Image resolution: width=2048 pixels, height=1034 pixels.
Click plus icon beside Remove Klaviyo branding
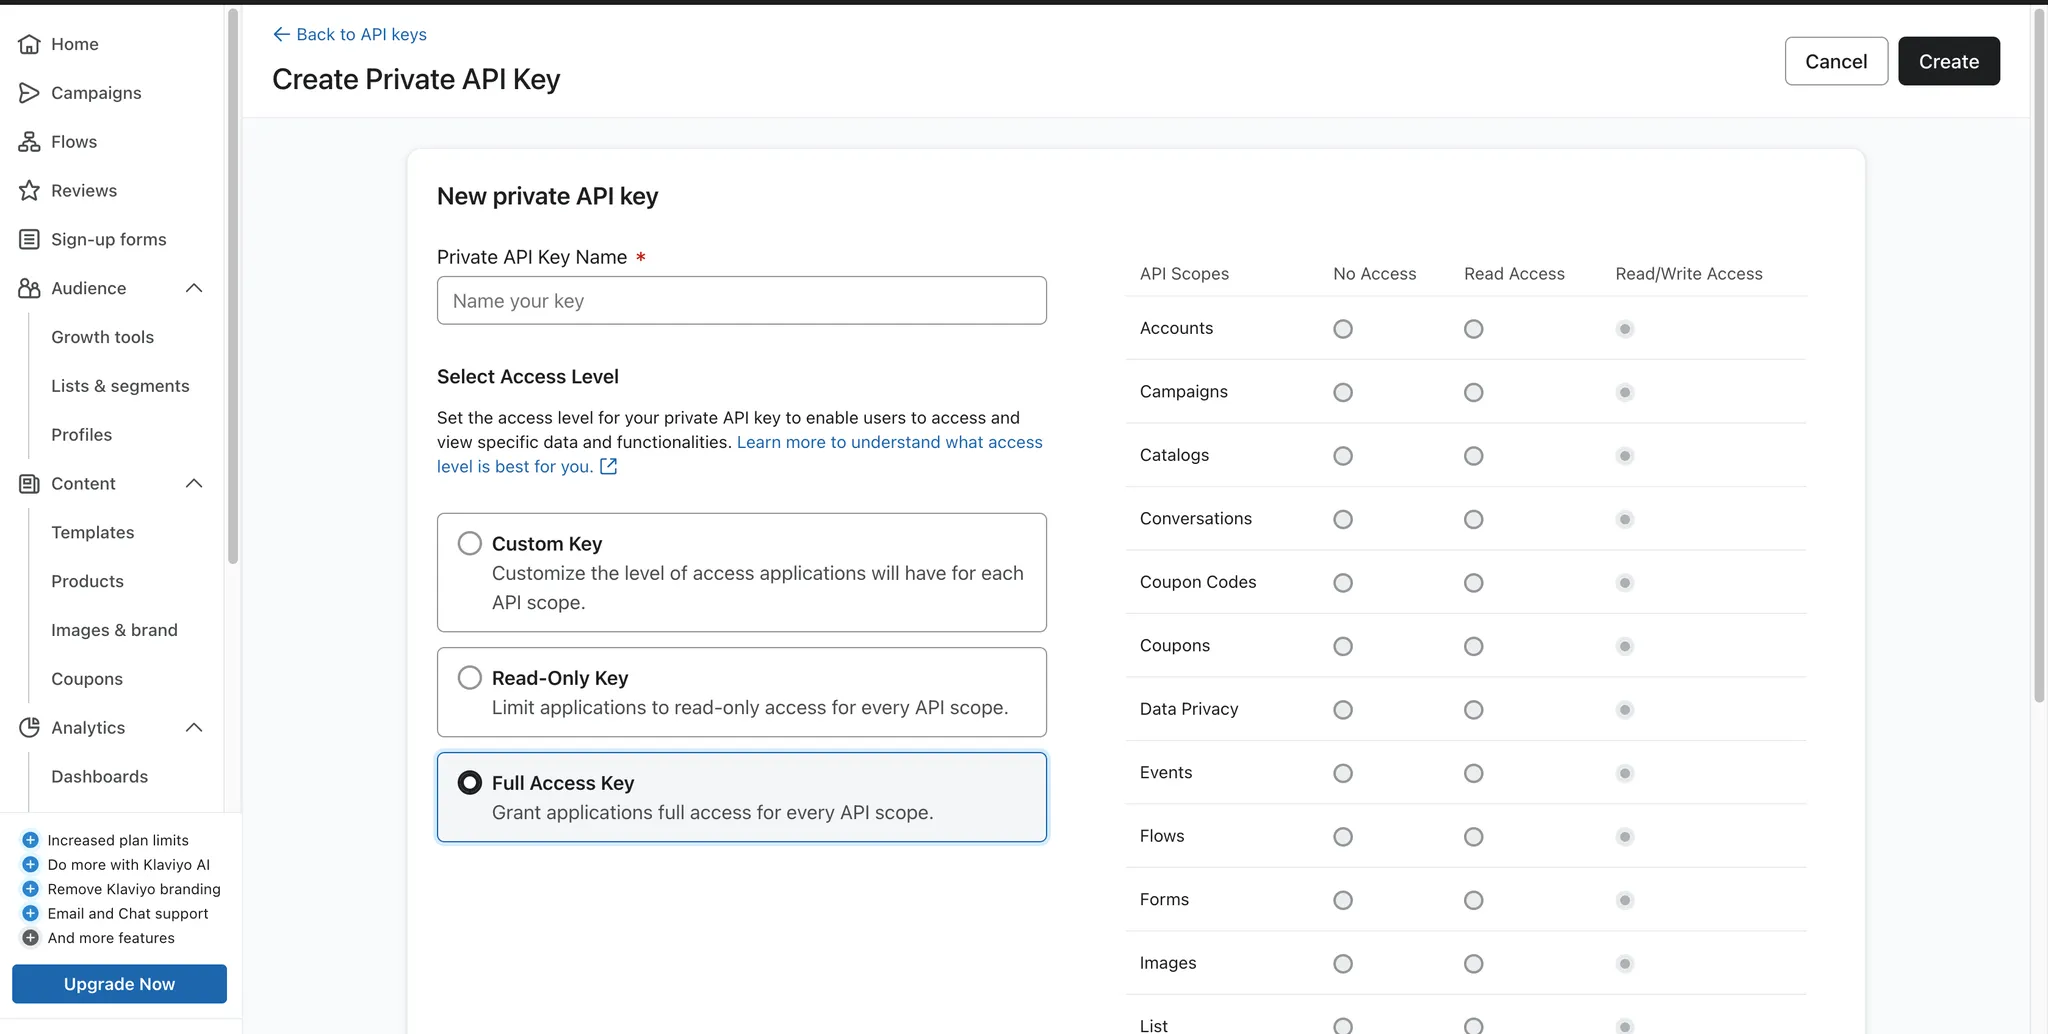[30, 889]
